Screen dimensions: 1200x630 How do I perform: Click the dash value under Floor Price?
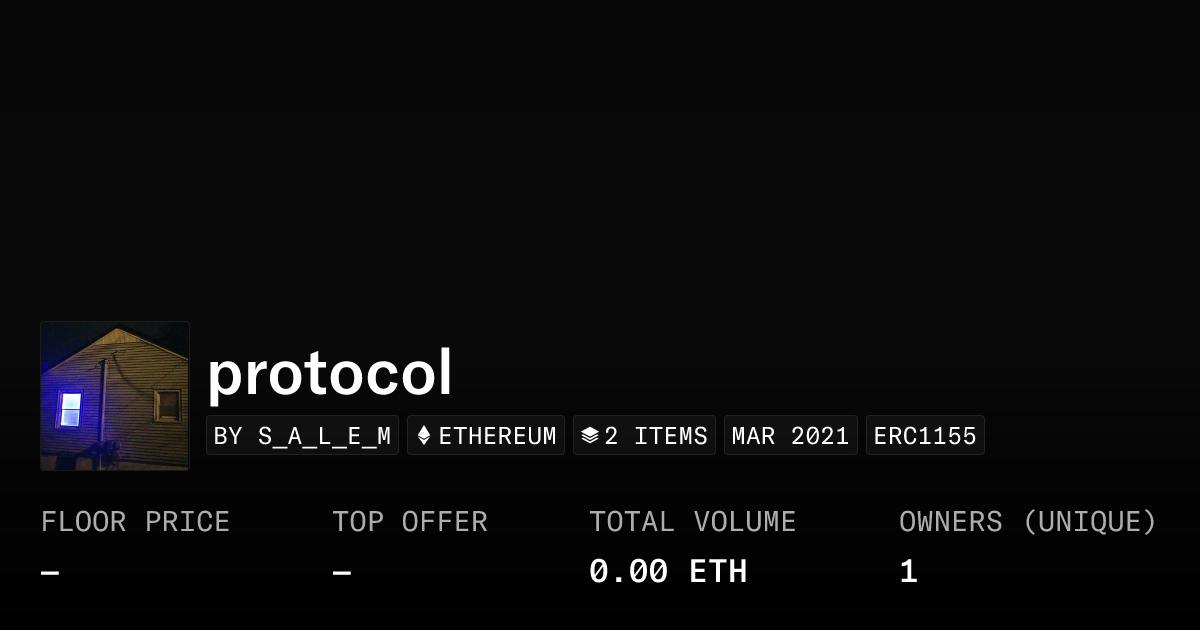coord(50,572)
